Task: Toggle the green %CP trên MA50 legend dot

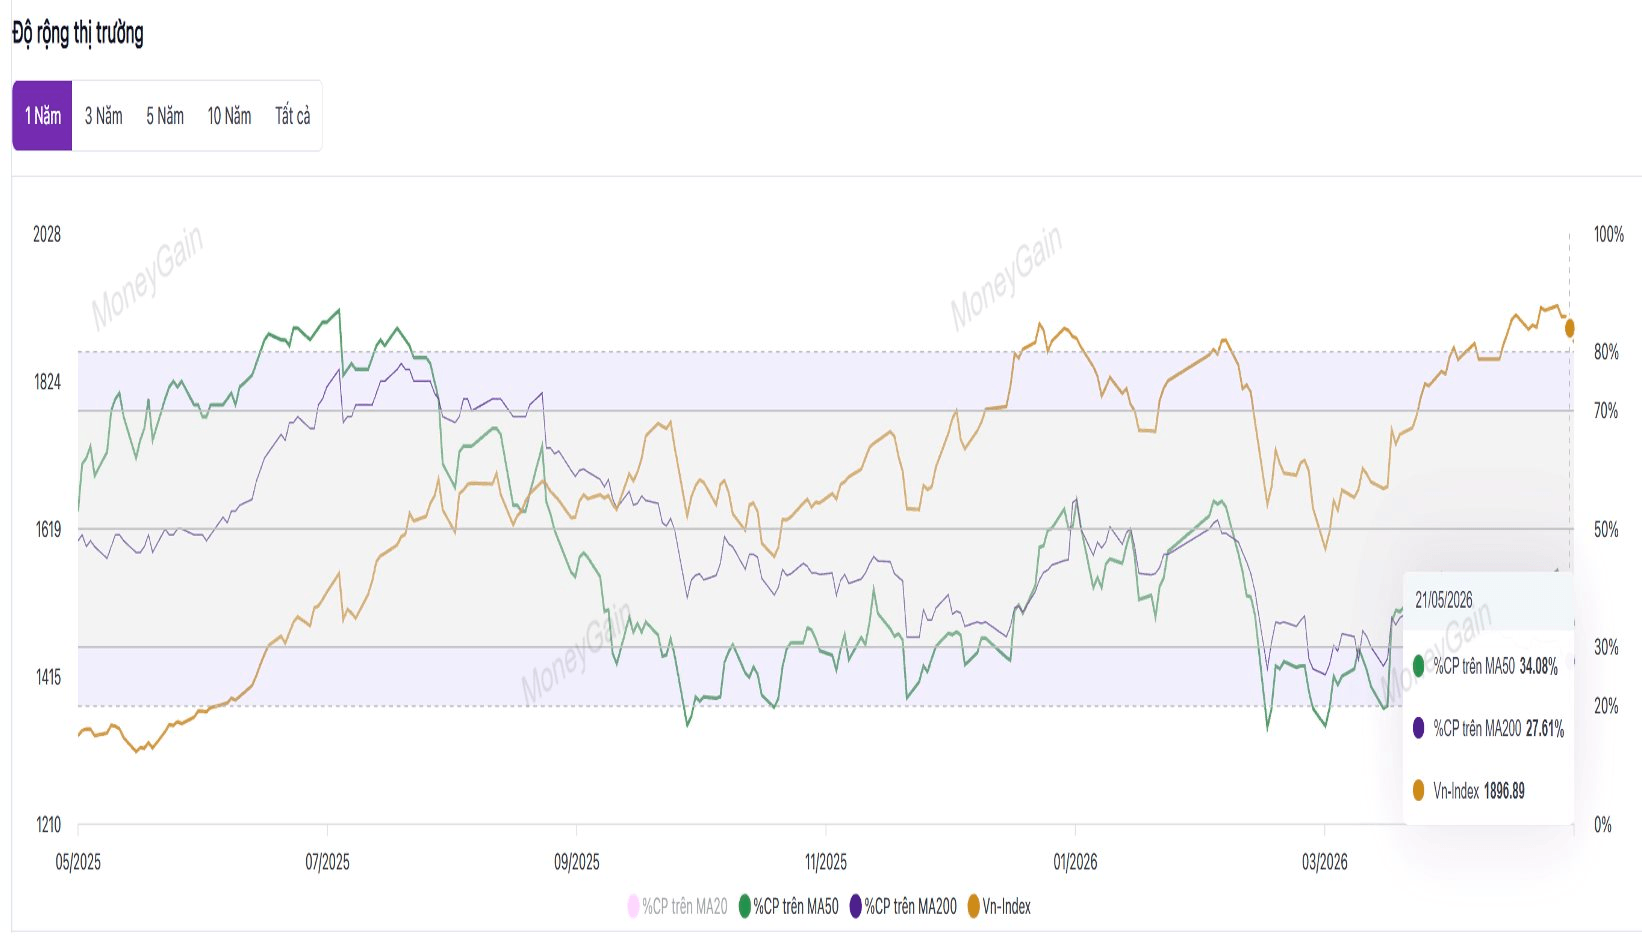Action: (x=744, y=907)
